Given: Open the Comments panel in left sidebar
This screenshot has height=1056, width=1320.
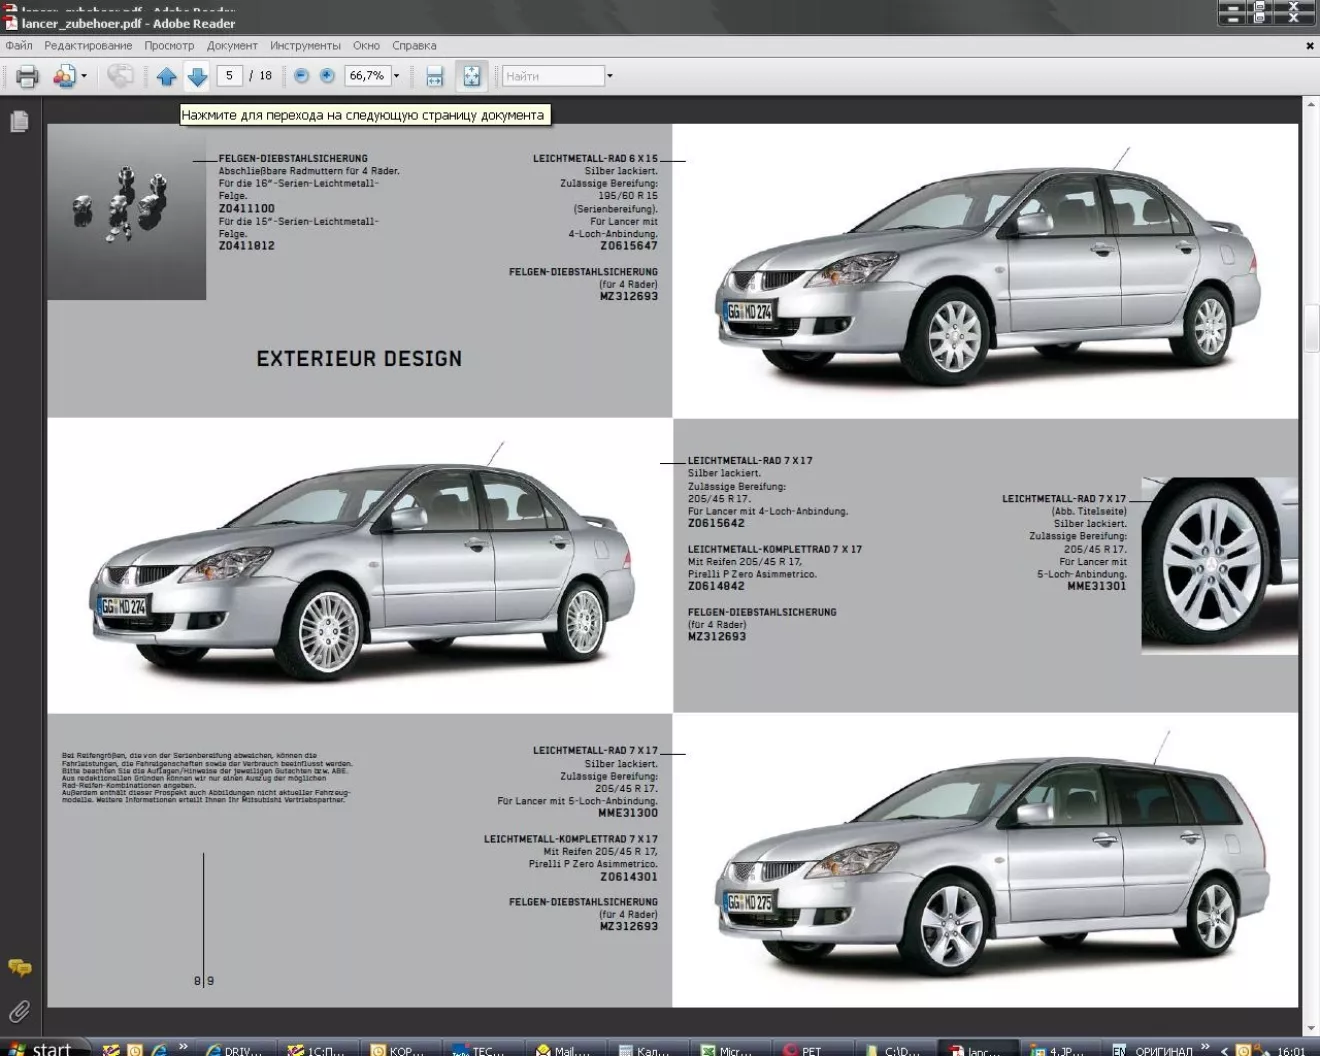Looking at the screenshot, I should click(19, 967).
